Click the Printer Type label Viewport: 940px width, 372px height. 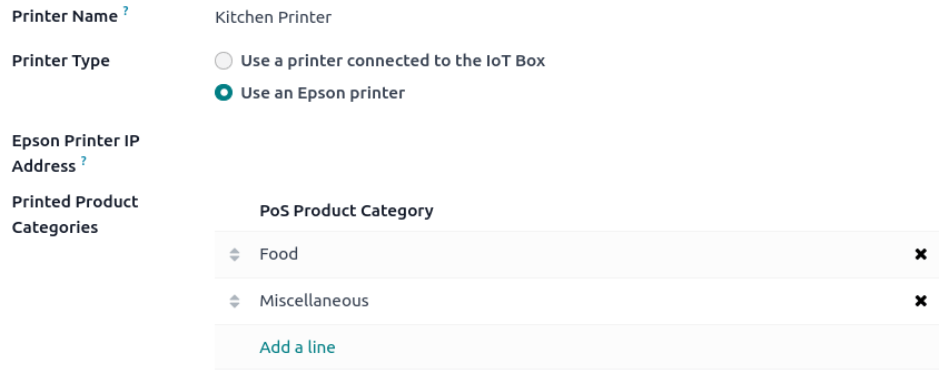click(61, 61)
